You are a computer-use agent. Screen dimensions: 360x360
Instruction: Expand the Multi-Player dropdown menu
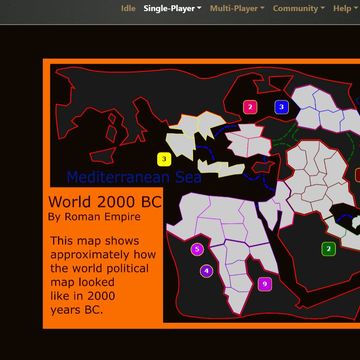(x=237, y=9)
